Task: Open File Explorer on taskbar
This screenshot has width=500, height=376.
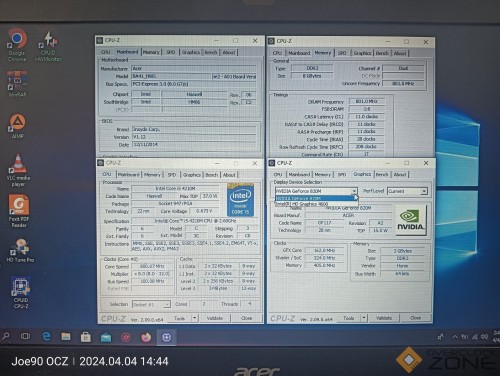Action: 66,337
